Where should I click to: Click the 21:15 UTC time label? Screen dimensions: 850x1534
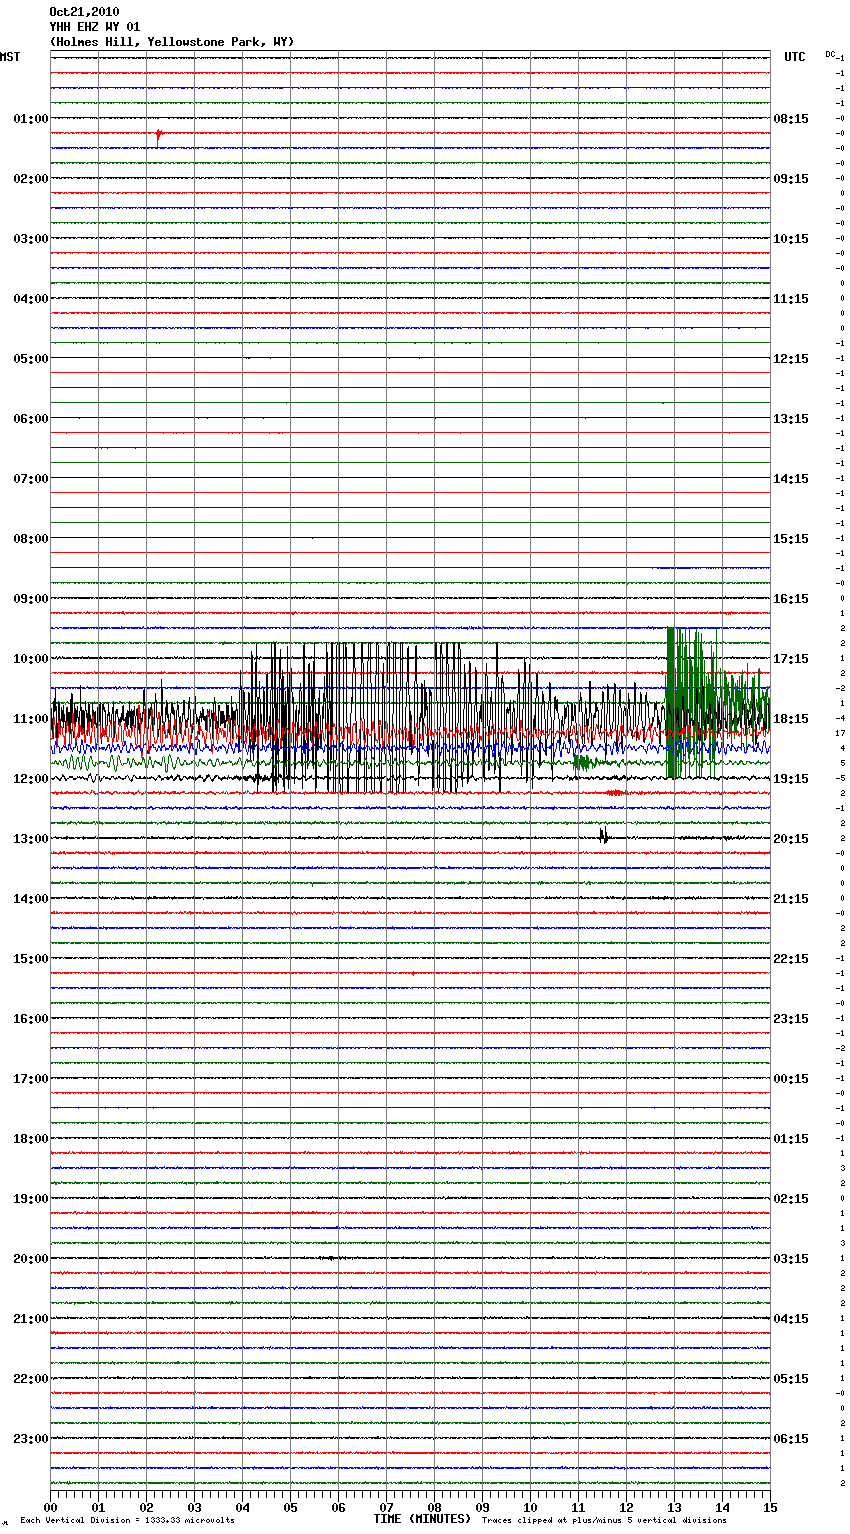791,899
